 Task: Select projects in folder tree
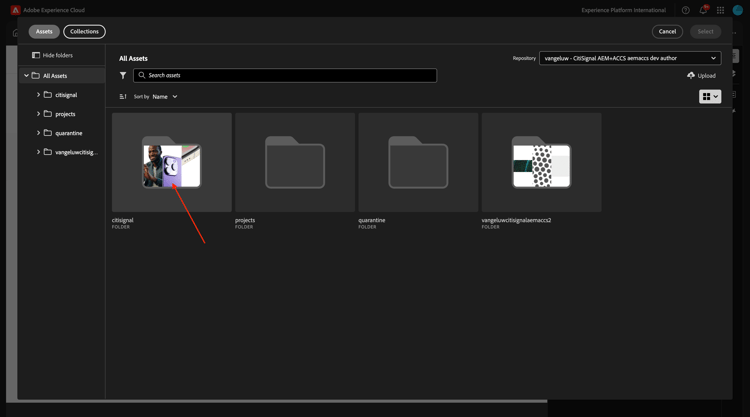[65, 114]
